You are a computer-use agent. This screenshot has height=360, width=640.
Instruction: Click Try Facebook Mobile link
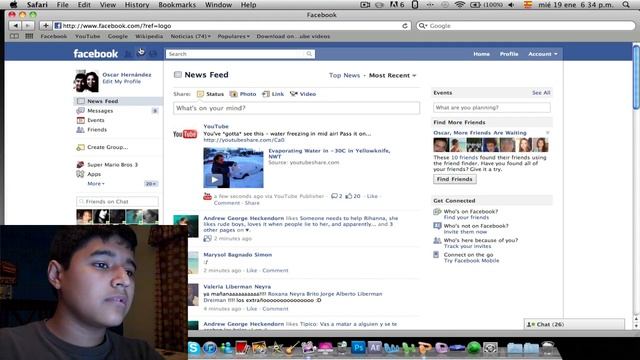pos(471,261)
